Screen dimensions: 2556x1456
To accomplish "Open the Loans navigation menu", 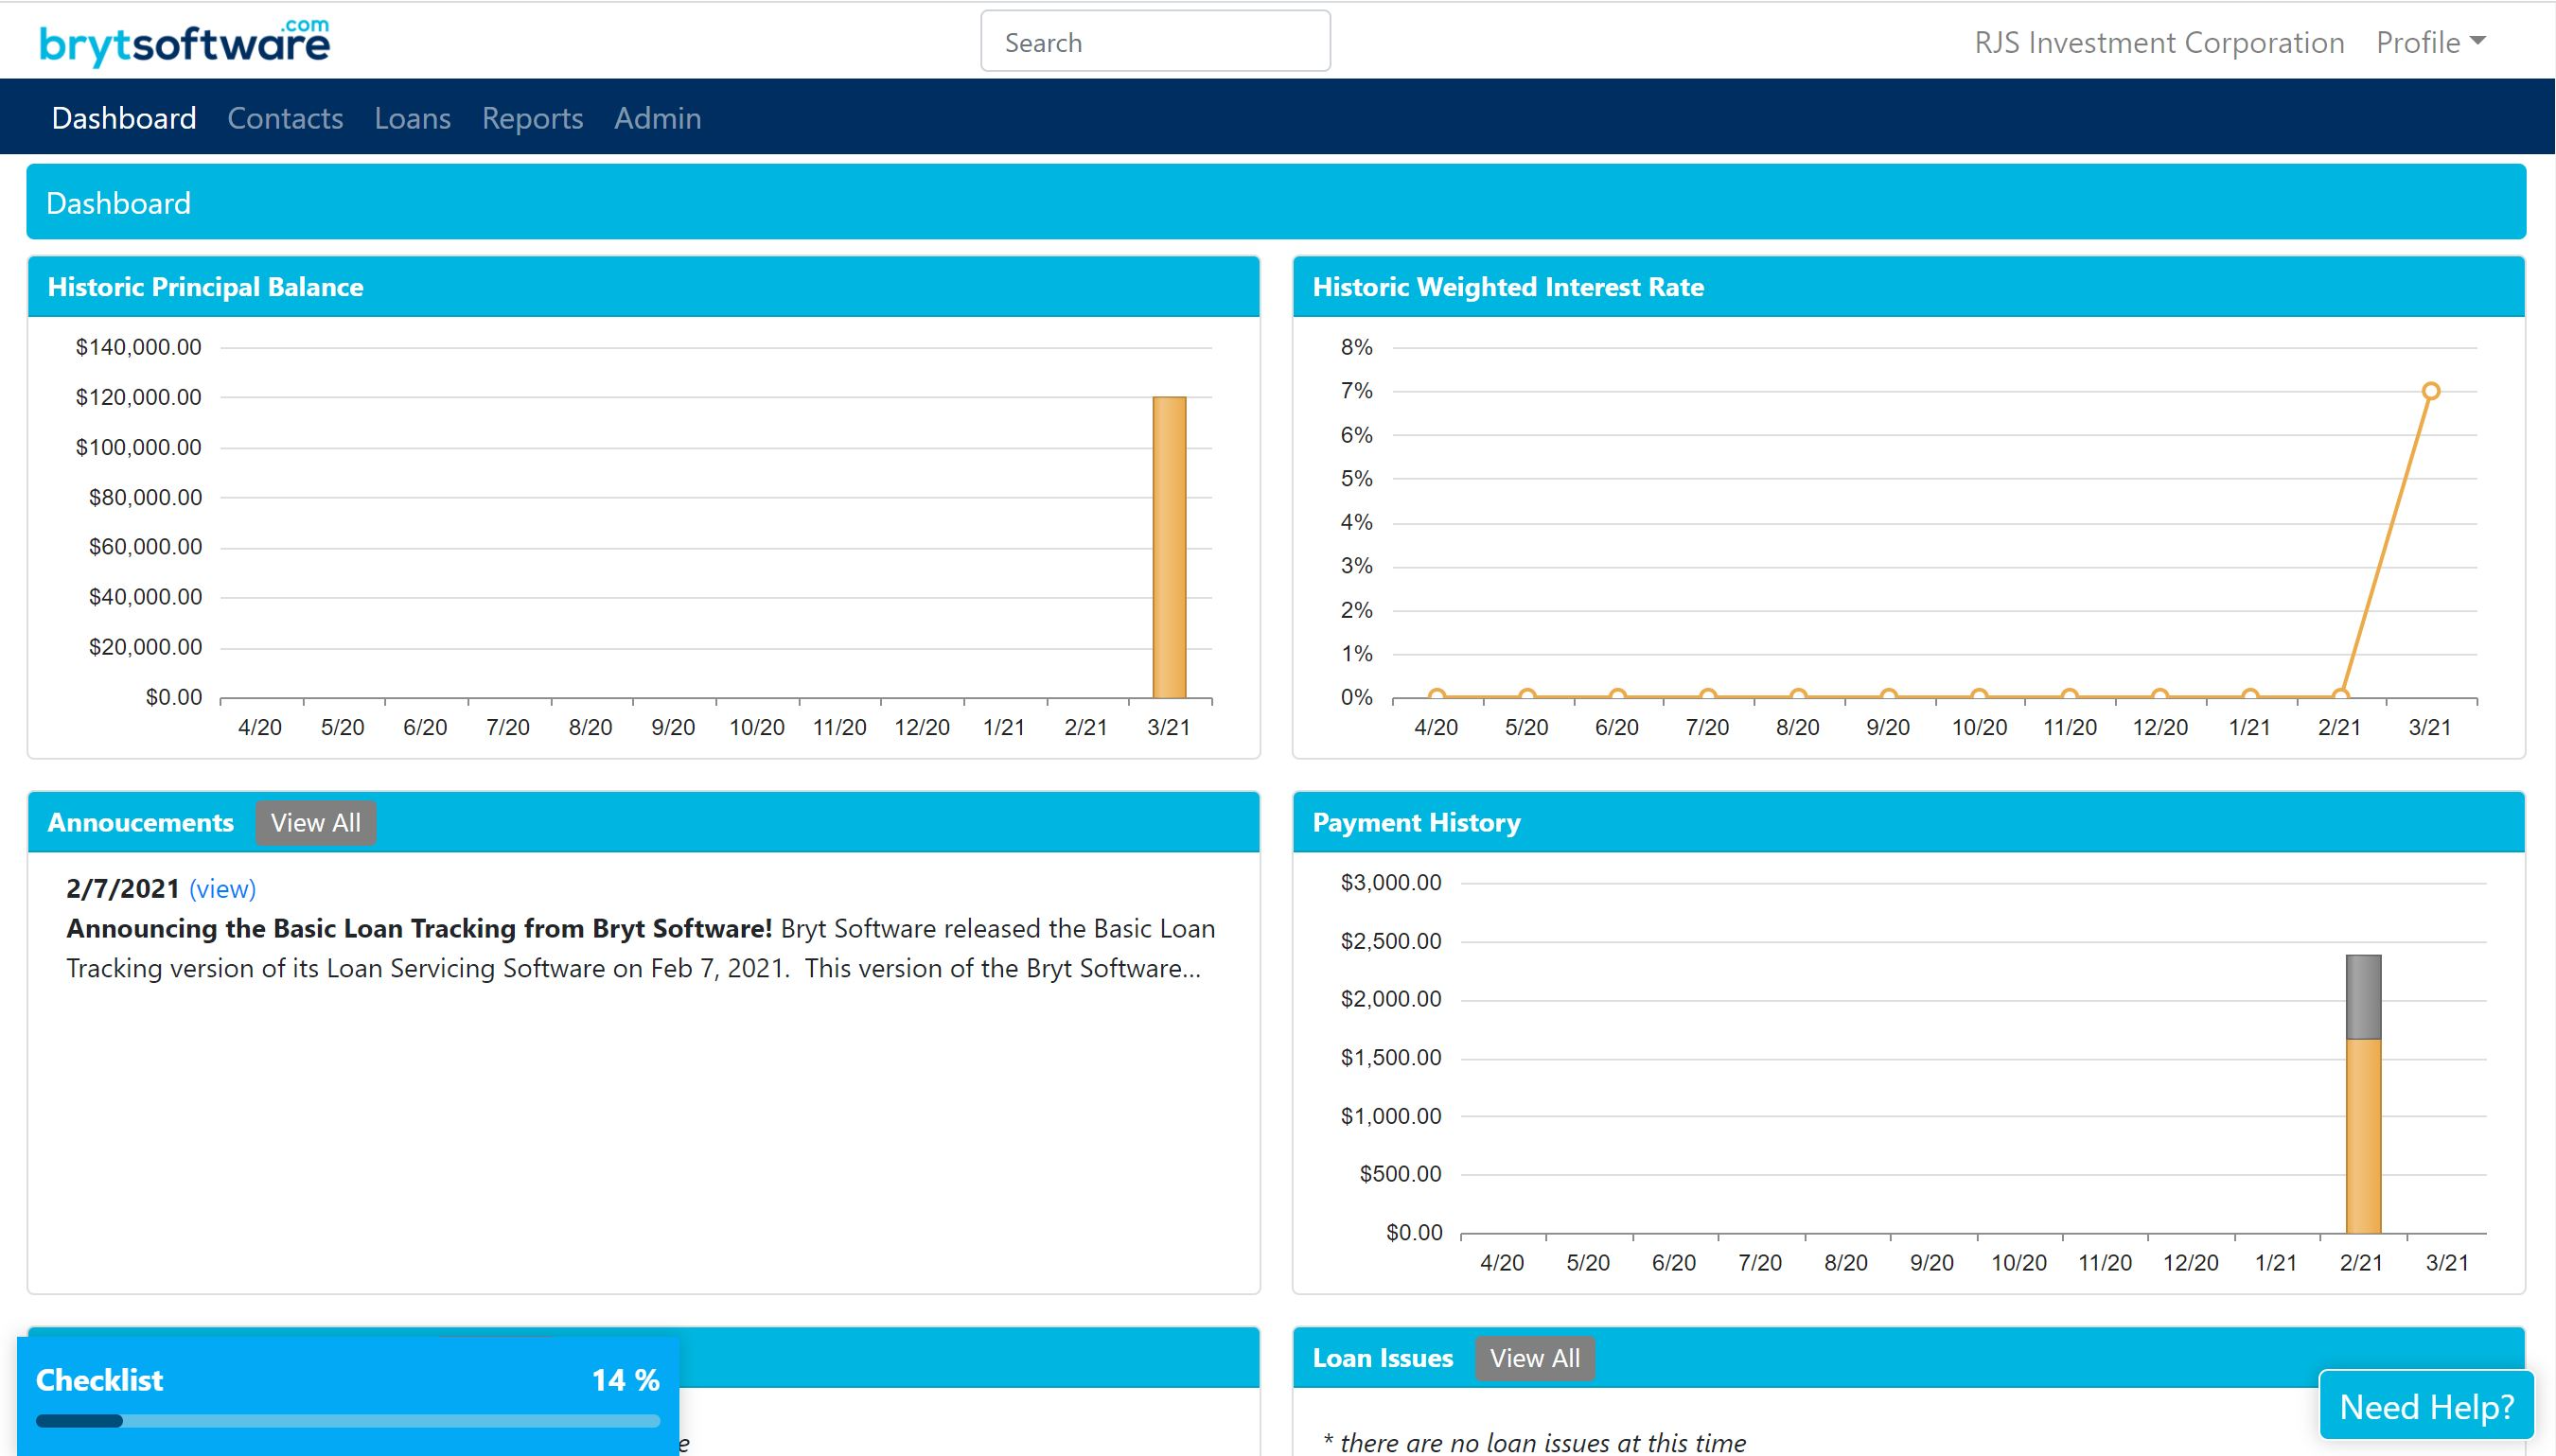I will point(412,117).
